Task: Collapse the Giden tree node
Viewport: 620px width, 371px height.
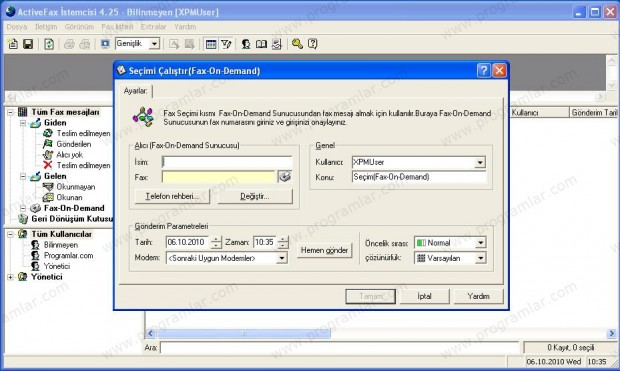Action: 23,123
